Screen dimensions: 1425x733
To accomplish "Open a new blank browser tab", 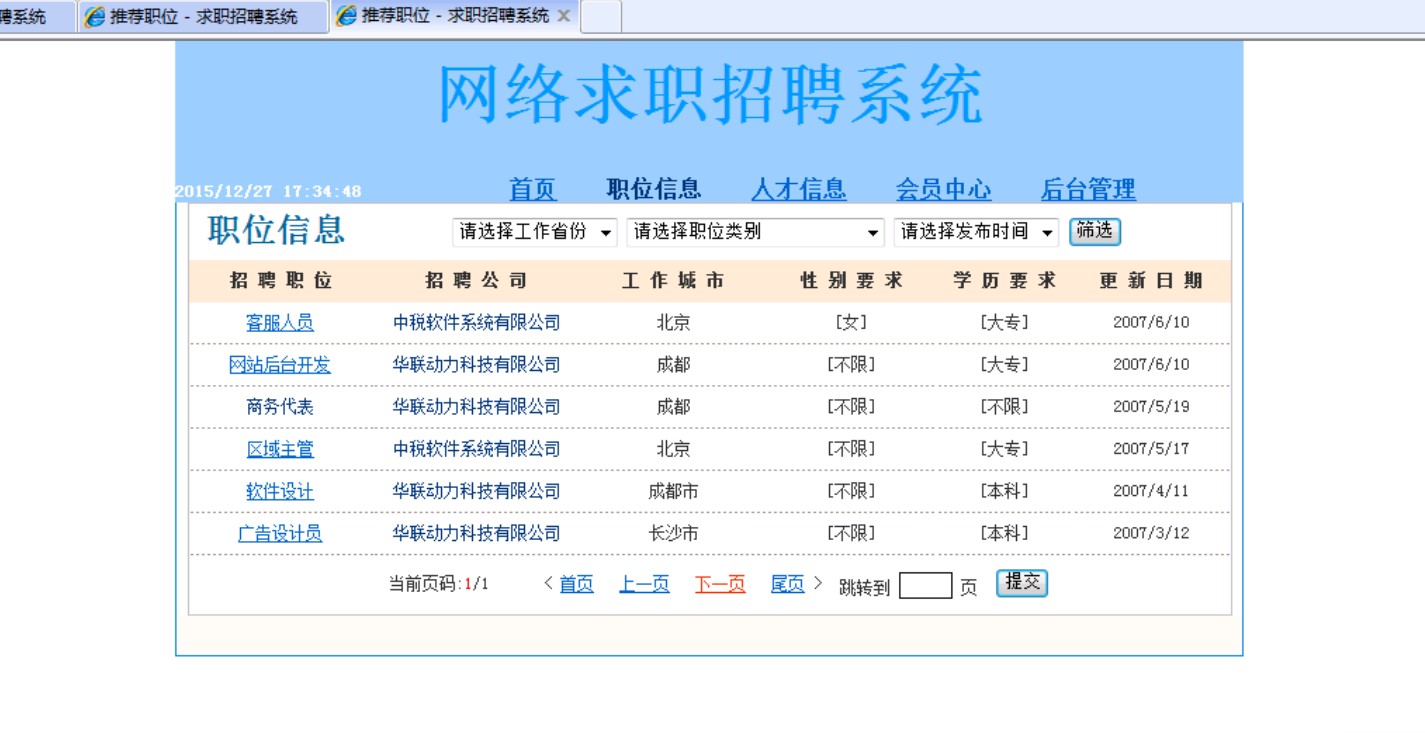I will pyautogui.click(x=601, y=16).
